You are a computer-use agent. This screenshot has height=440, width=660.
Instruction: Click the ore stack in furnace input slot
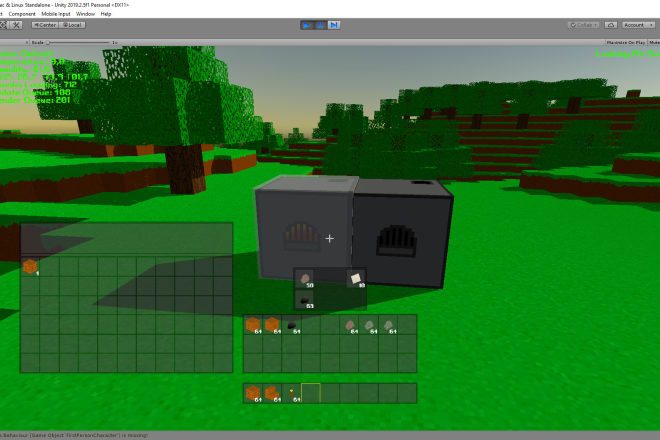click(305, 279)
